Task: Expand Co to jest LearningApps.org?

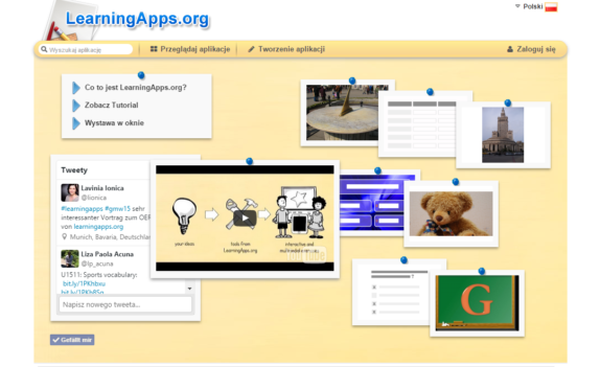Action: [135, 88]
